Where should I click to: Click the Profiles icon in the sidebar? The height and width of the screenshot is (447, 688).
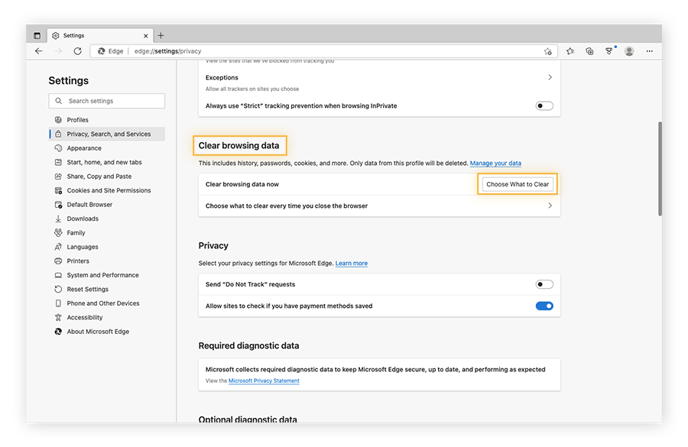tap(58, 120)
